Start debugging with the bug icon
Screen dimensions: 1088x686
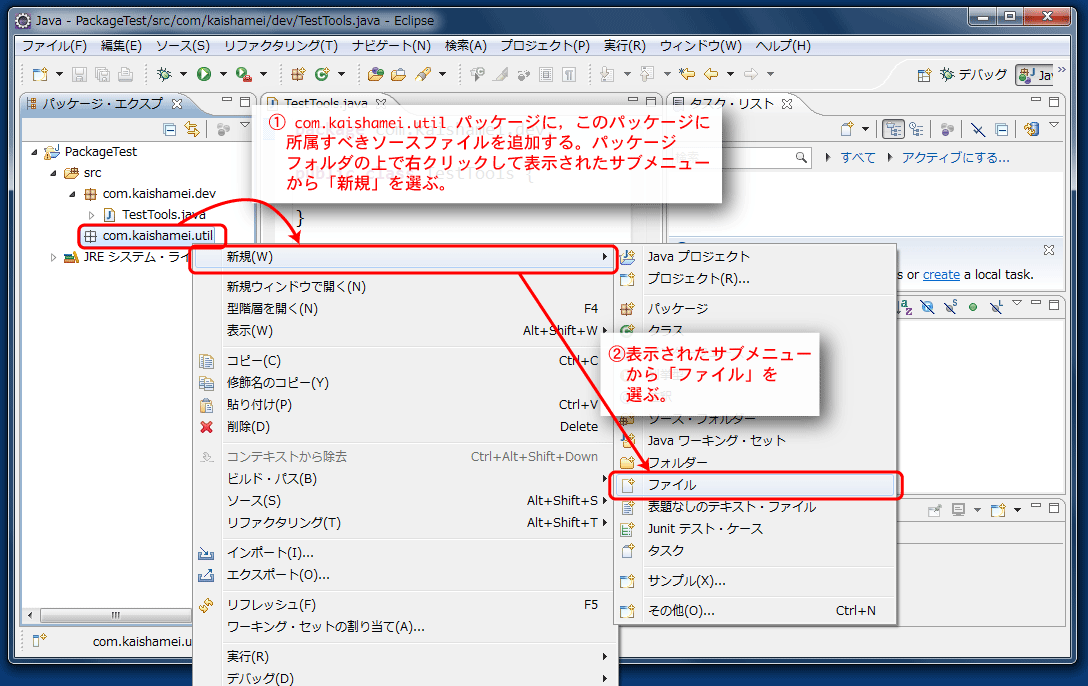pyautogui.click(x=164, y=74)
